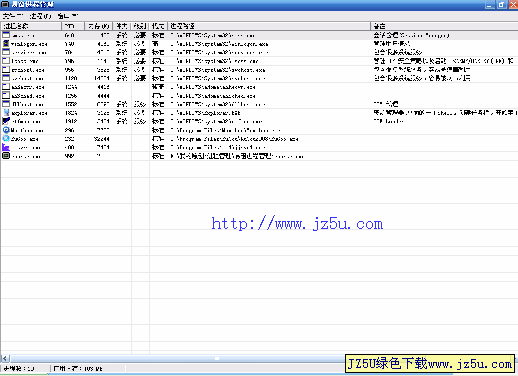The image size is (518, 376).
Task: Click the horizontal scrollbar left arrow
Action: coord(5,359)
